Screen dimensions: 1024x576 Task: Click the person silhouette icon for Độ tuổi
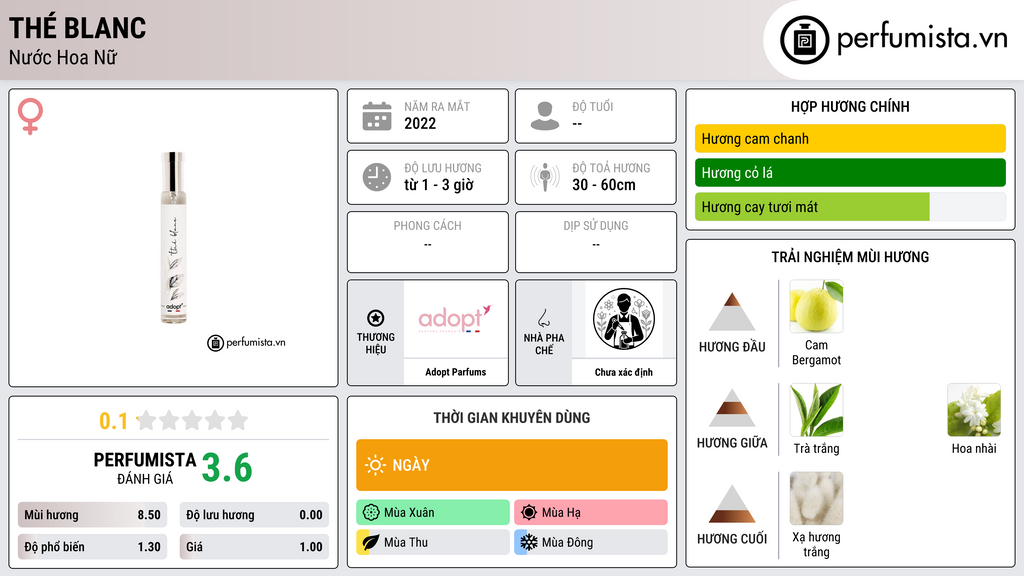click(x=545, y=116)
